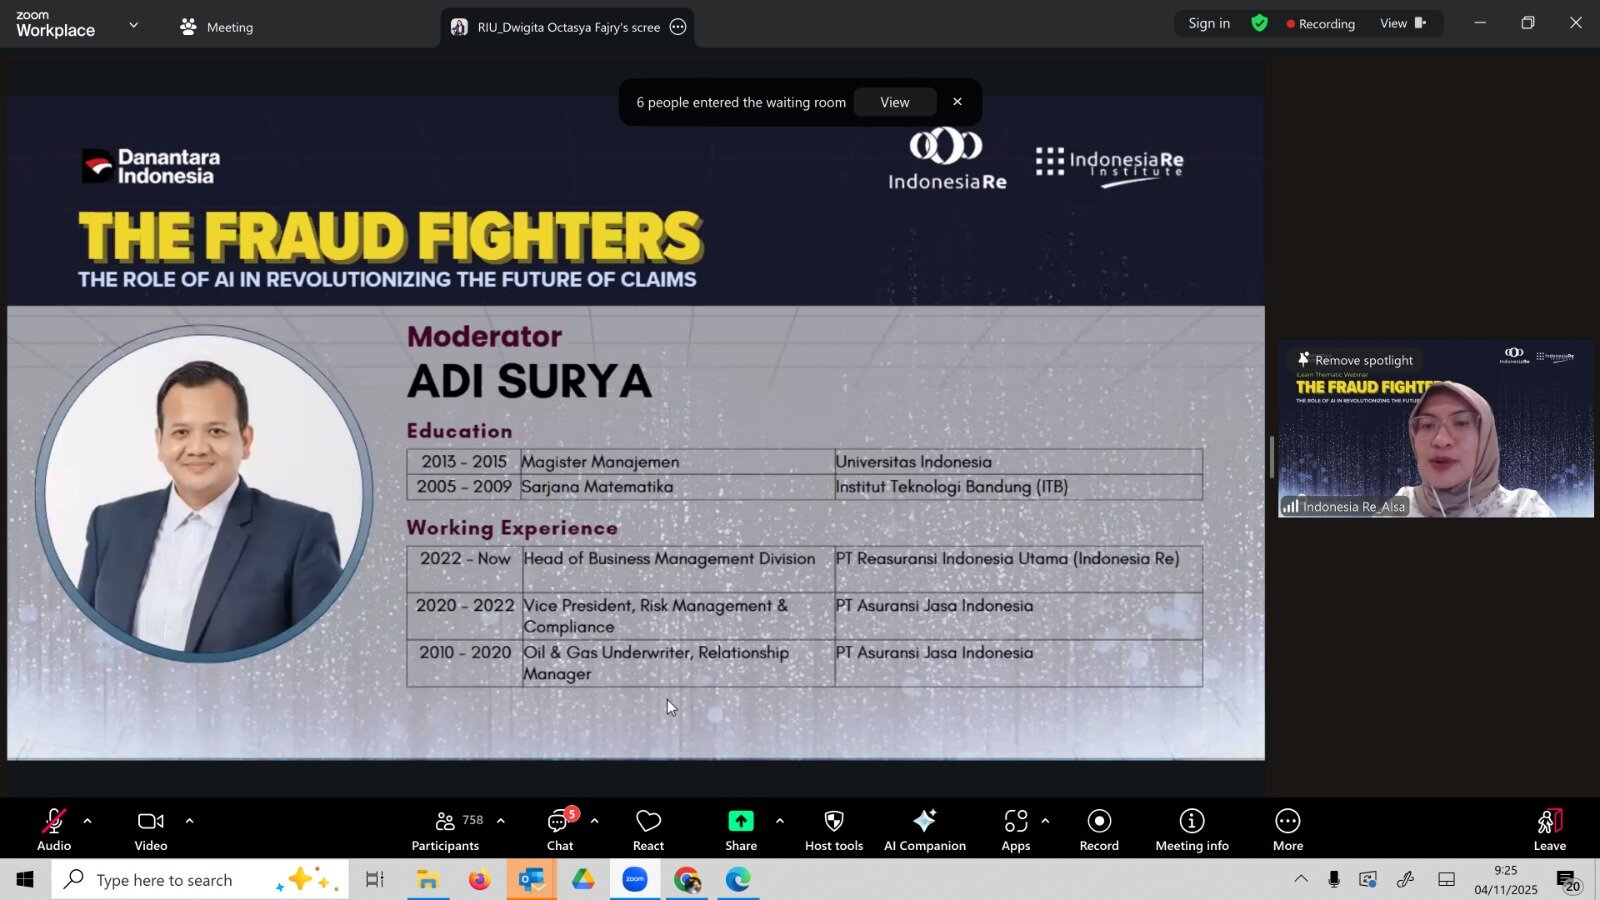Open the Participants panel
The image size is (1600, 900).
446,830
